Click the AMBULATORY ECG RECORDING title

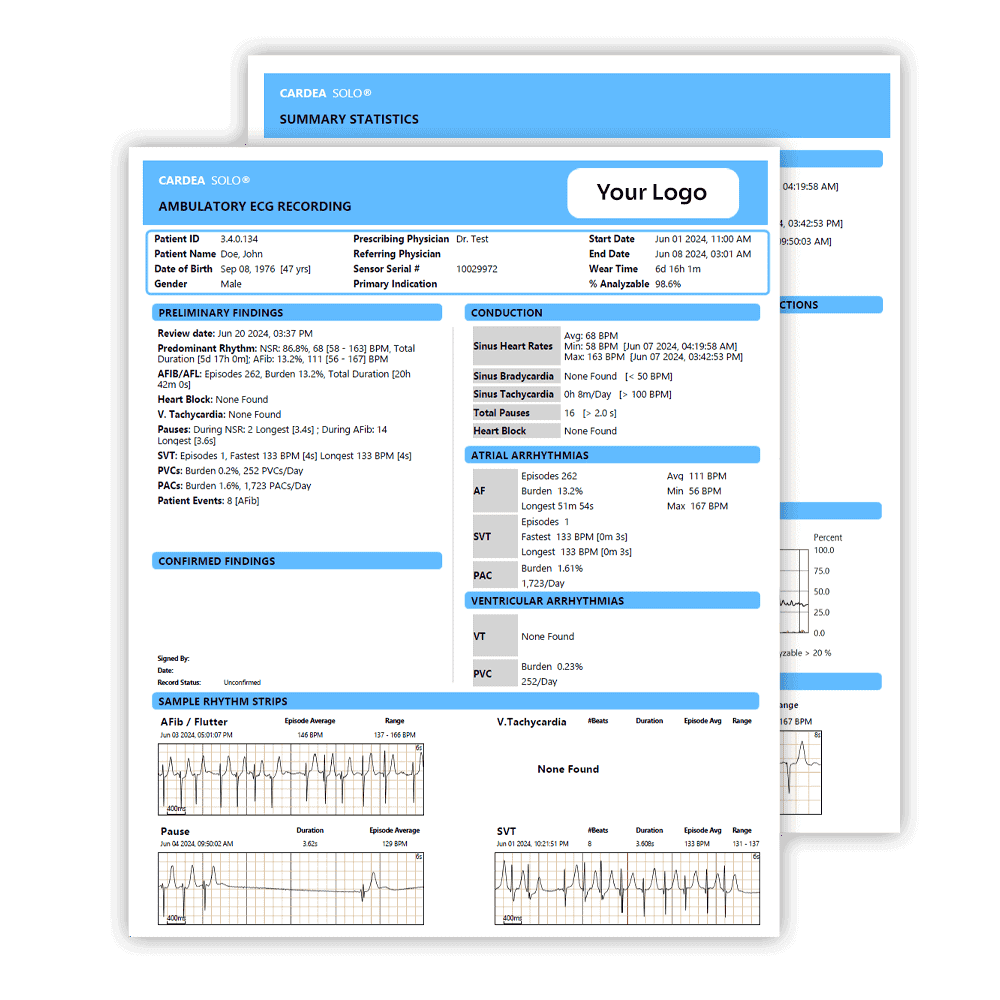(254, 206)
